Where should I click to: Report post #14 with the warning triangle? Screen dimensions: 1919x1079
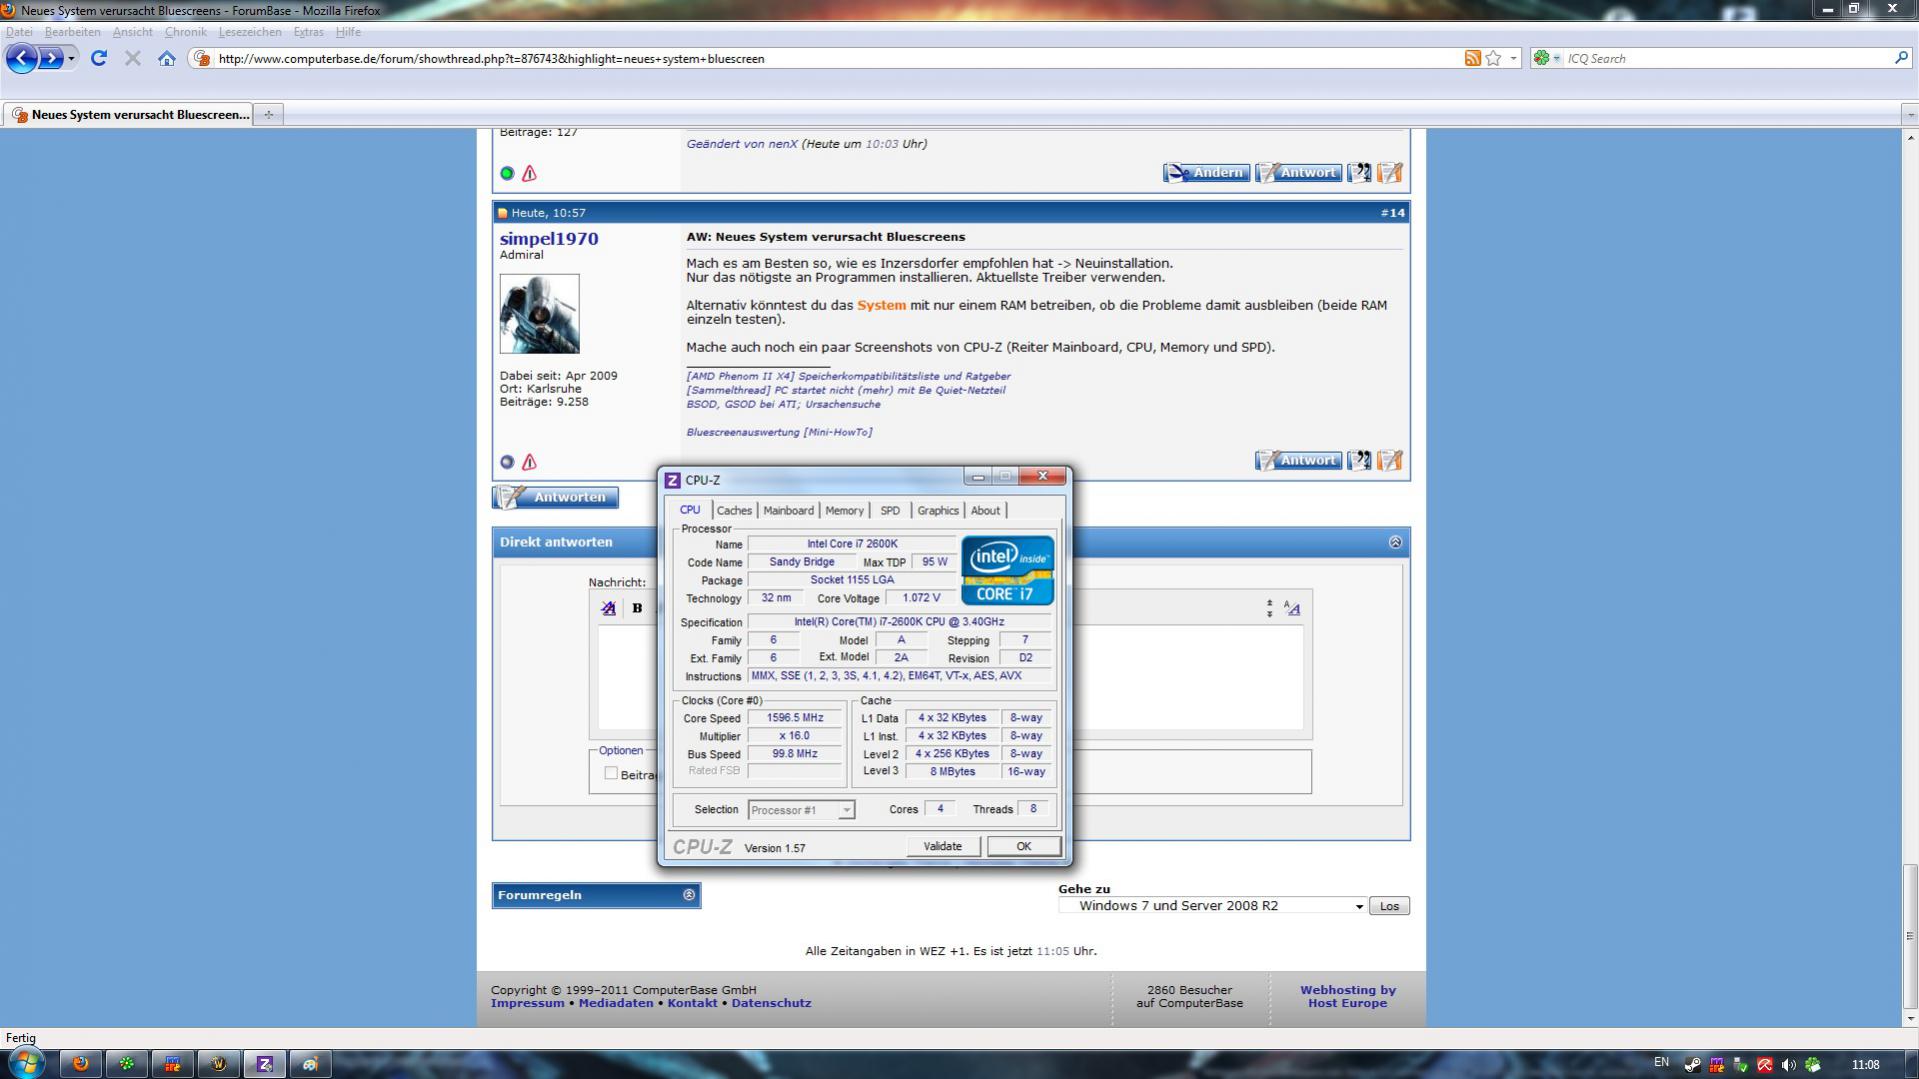coord(529,462)
